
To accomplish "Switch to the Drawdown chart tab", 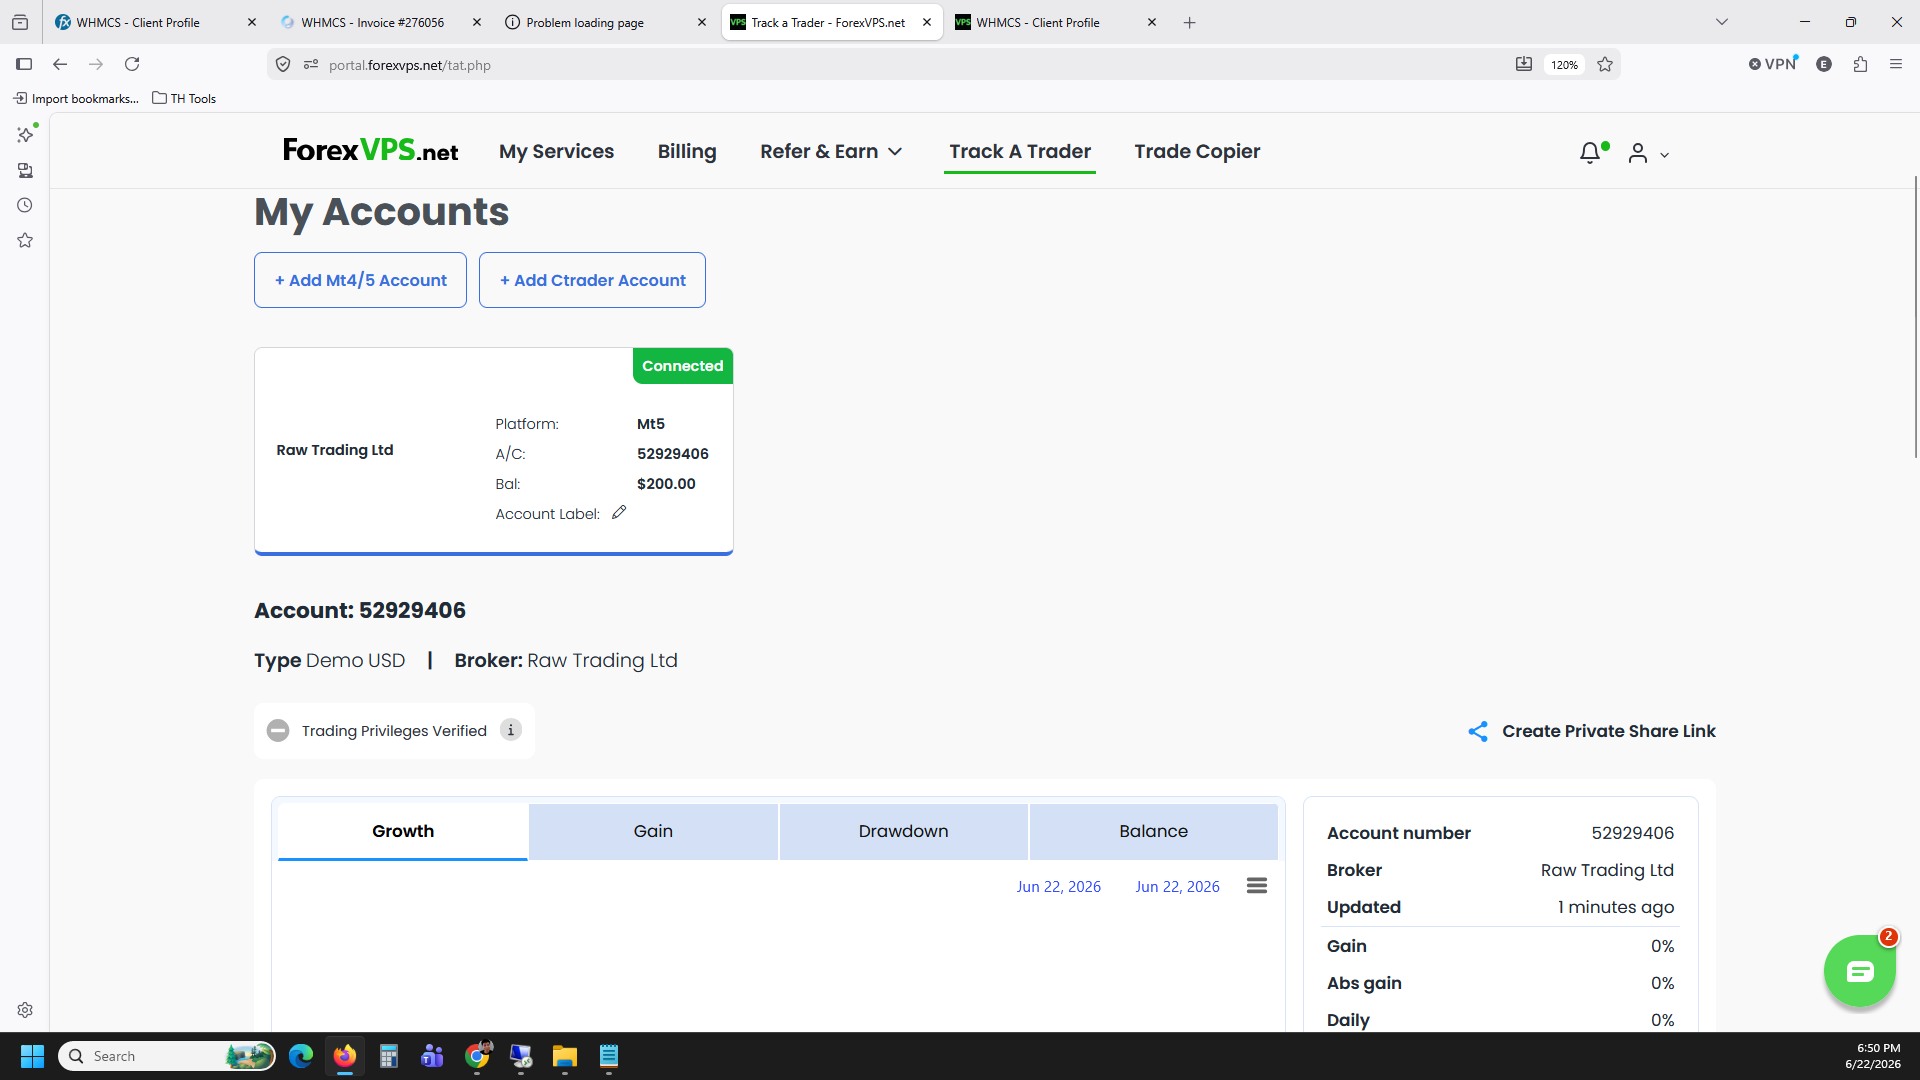I will click(x=903, y=831).
